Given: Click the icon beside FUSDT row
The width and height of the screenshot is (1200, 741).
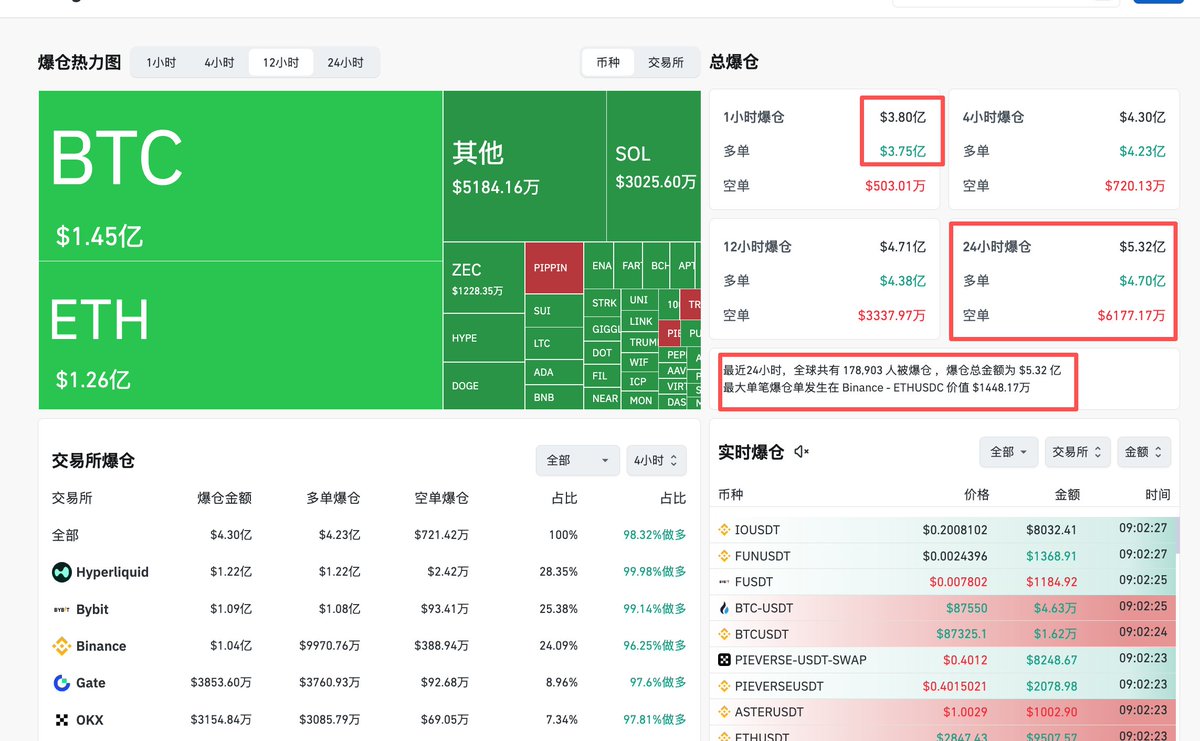Looking at the screenshot, I should click(725, 581).
